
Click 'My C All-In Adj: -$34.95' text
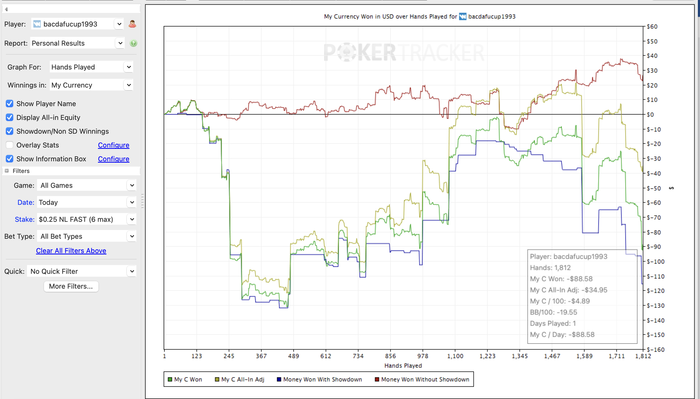[x=569, y=290]
